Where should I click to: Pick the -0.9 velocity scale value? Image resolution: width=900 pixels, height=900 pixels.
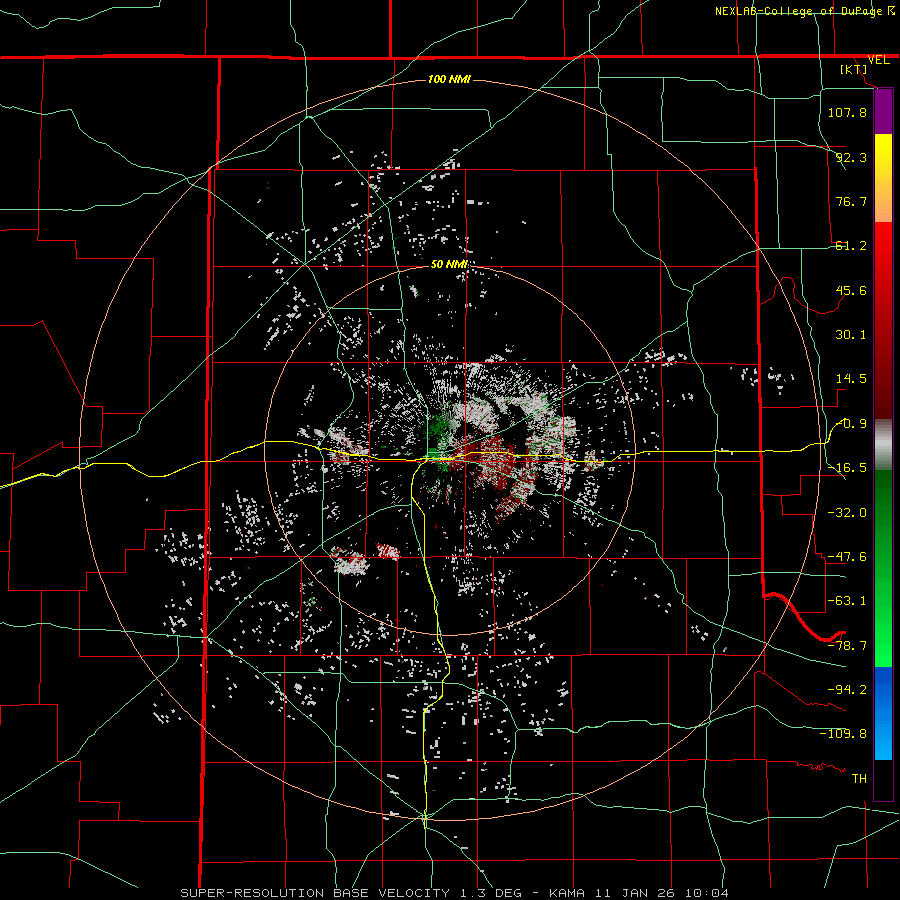tap(851, 424)
